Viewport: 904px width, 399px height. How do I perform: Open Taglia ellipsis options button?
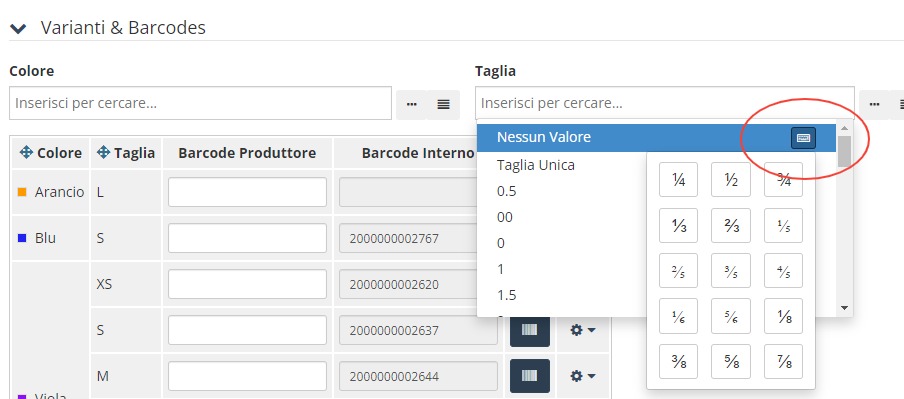(875, 104)
